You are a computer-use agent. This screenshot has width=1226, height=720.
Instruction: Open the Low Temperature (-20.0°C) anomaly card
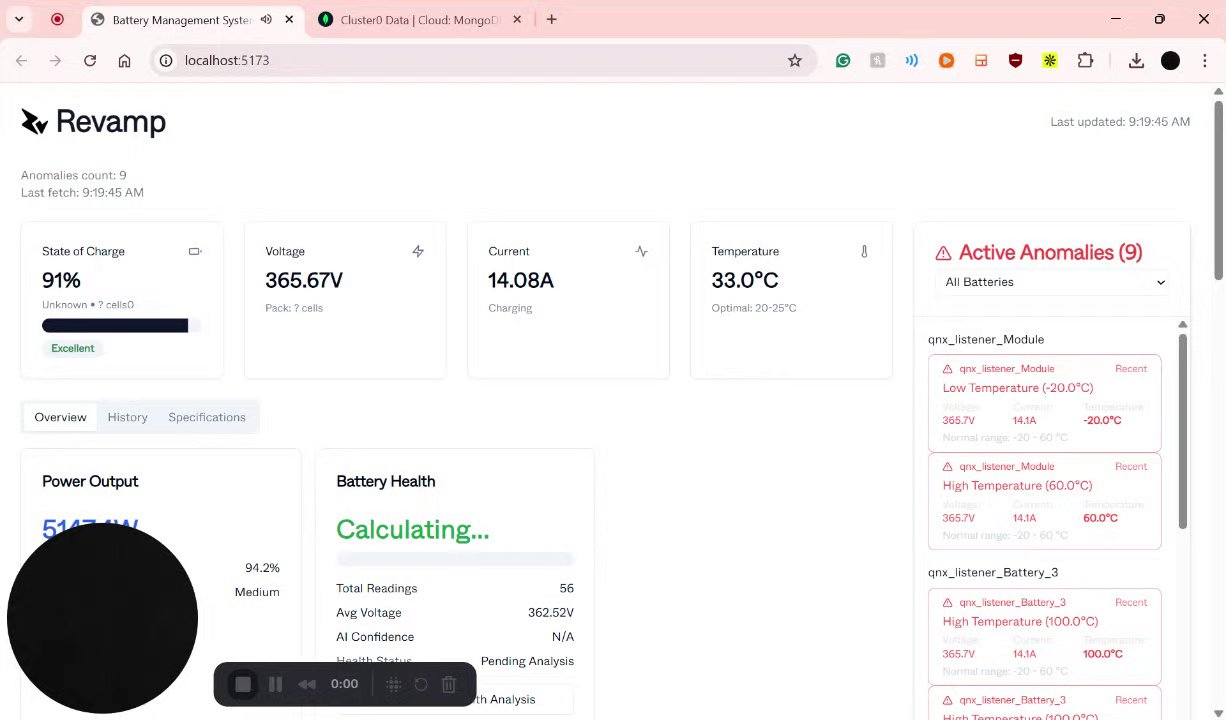[1044, 403]
